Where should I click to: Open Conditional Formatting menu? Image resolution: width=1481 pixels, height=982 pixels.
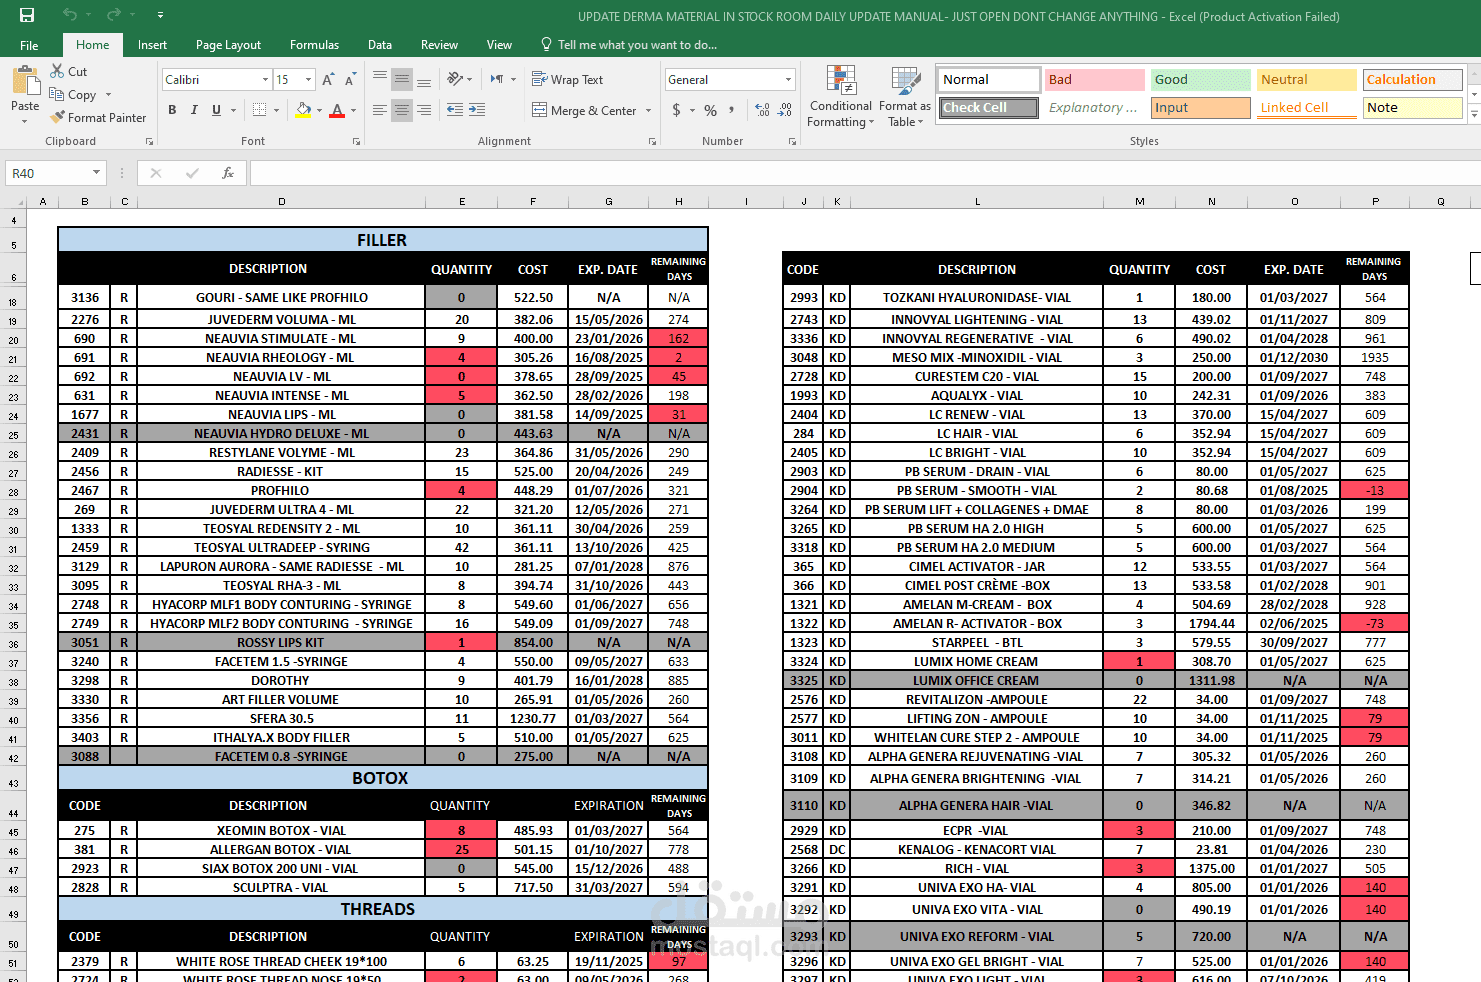click(841, 97)
